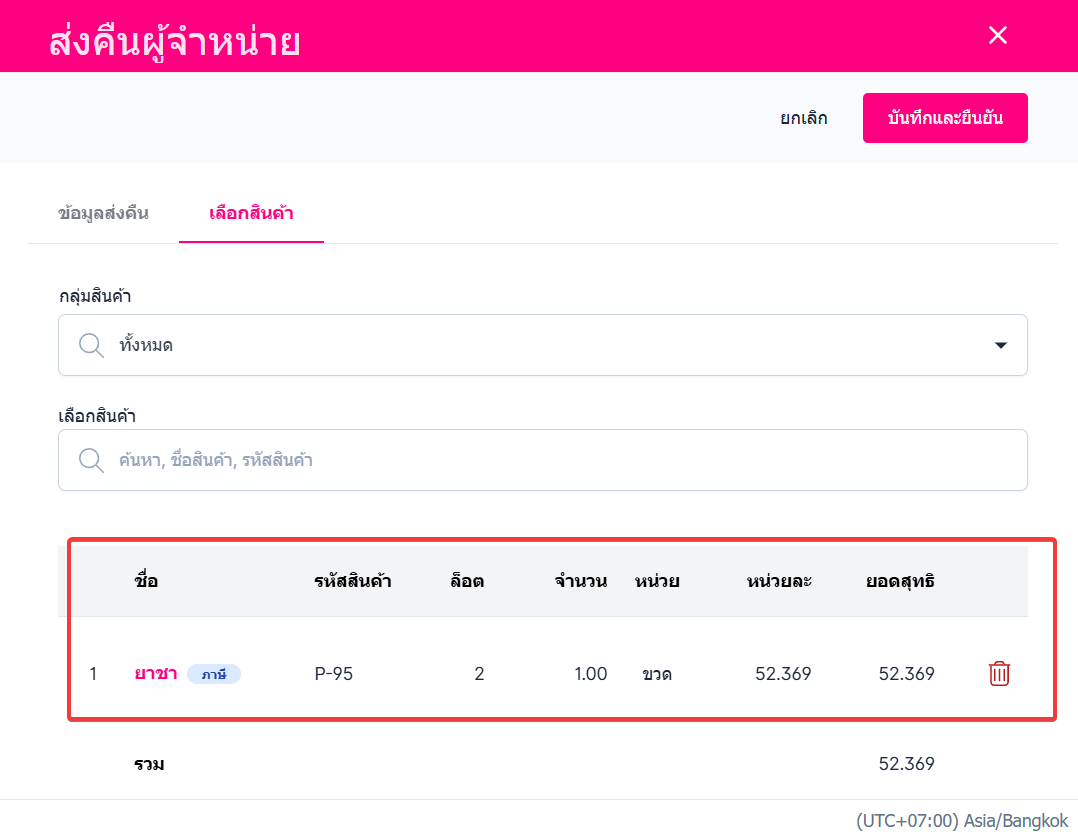Select the เลือกสินค้า tab
This screenshot has width=1078, height=832.
pyautogui.click(x=251, y=213)
